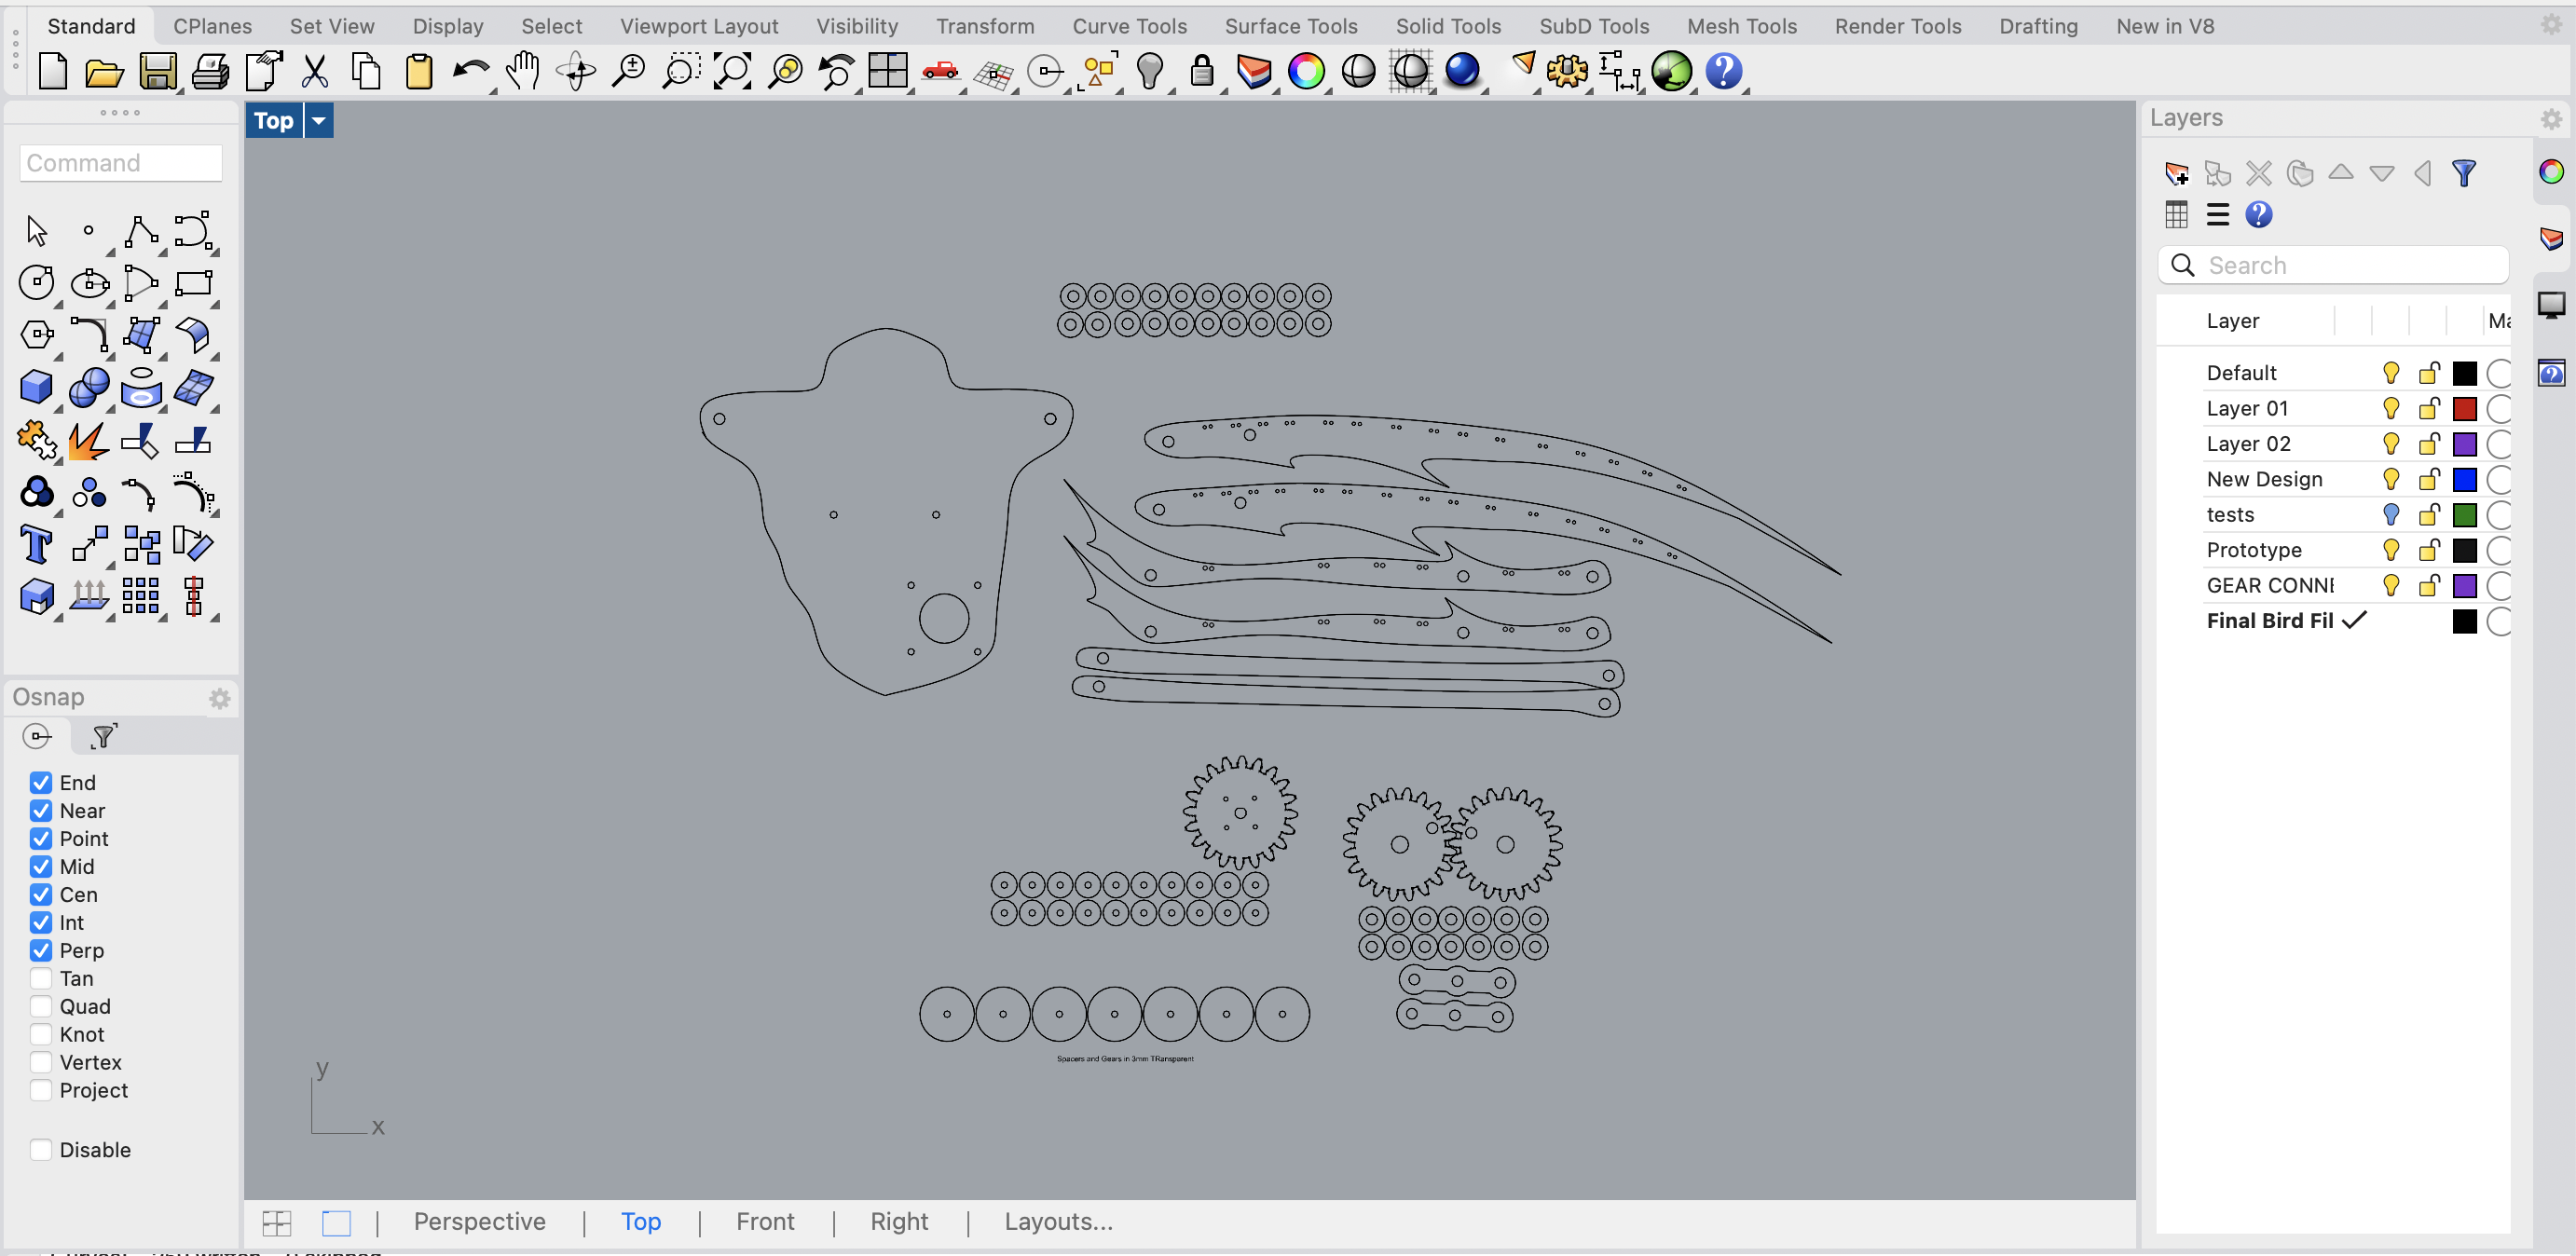Click the layer filter funnel icon

click(x=2464, y=174)
